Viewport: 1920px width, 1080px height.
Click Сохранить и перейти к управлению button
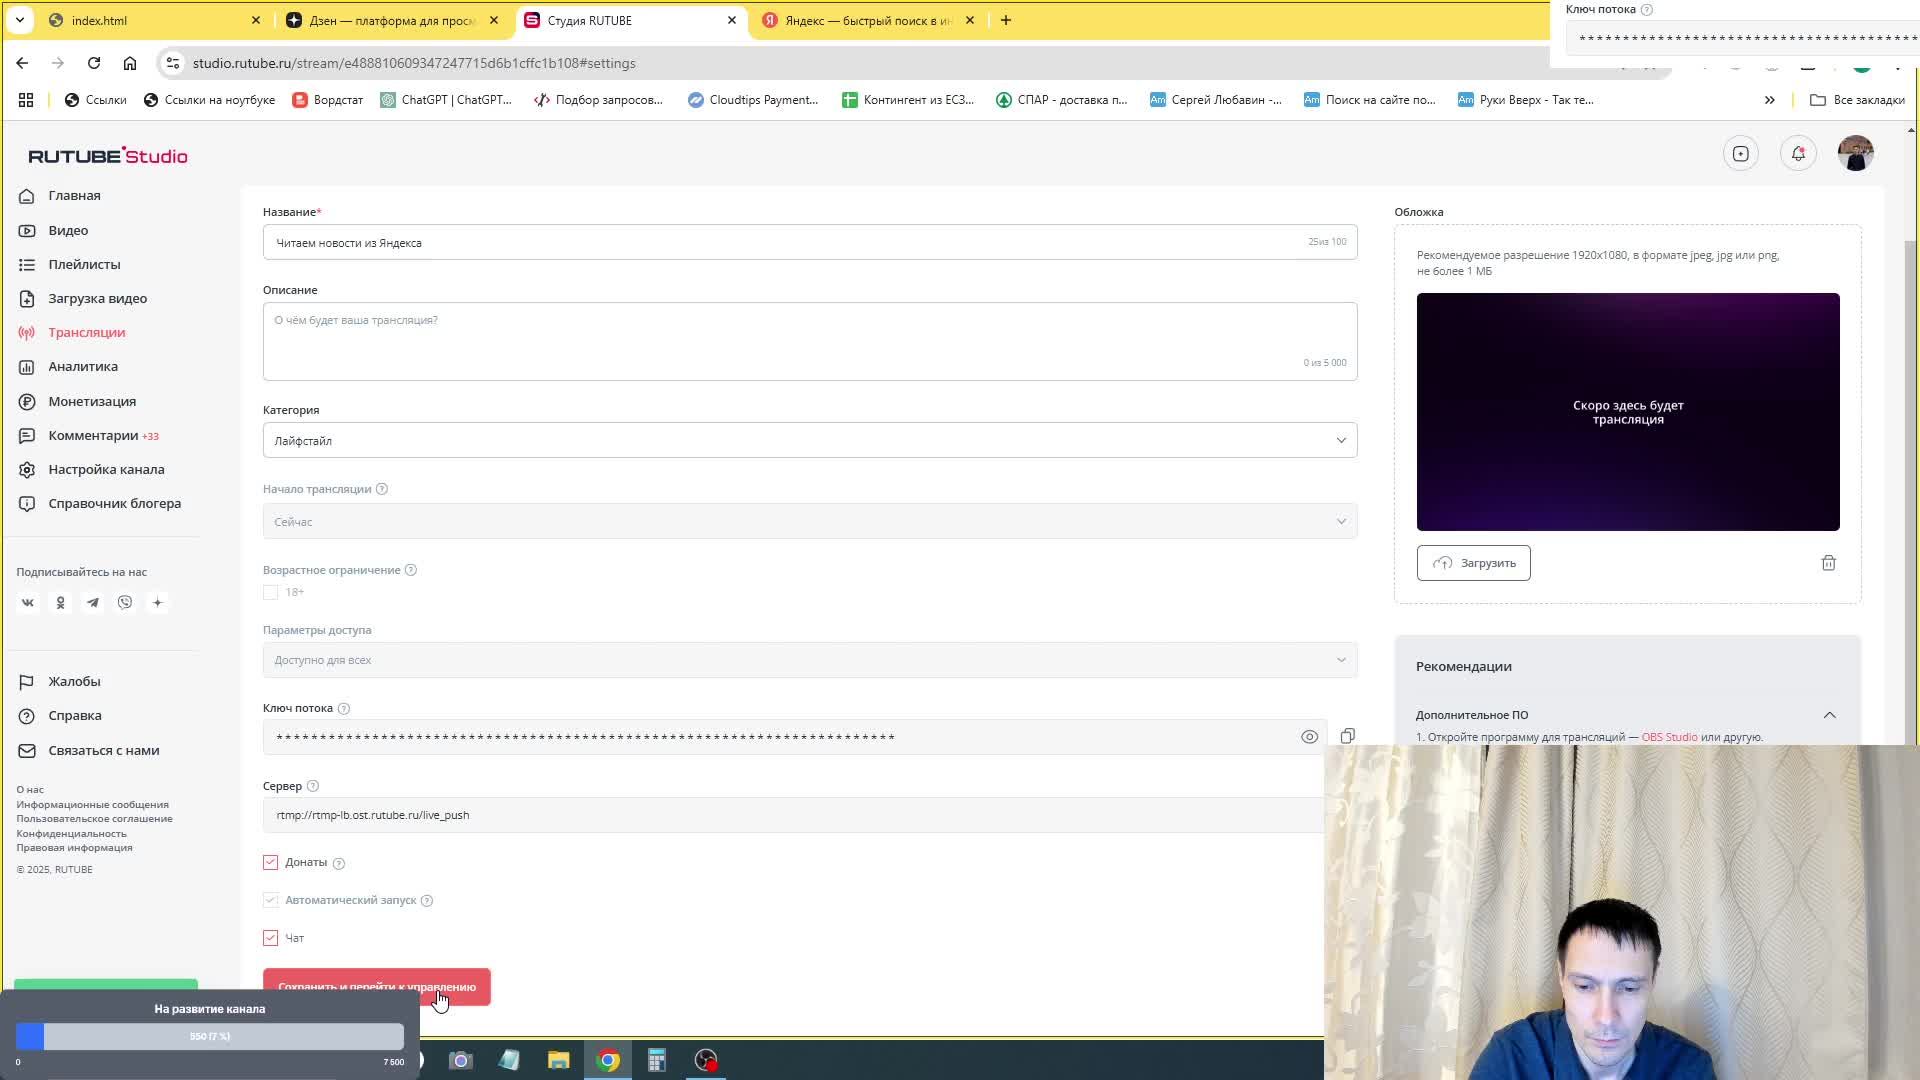tap(376, 986)
